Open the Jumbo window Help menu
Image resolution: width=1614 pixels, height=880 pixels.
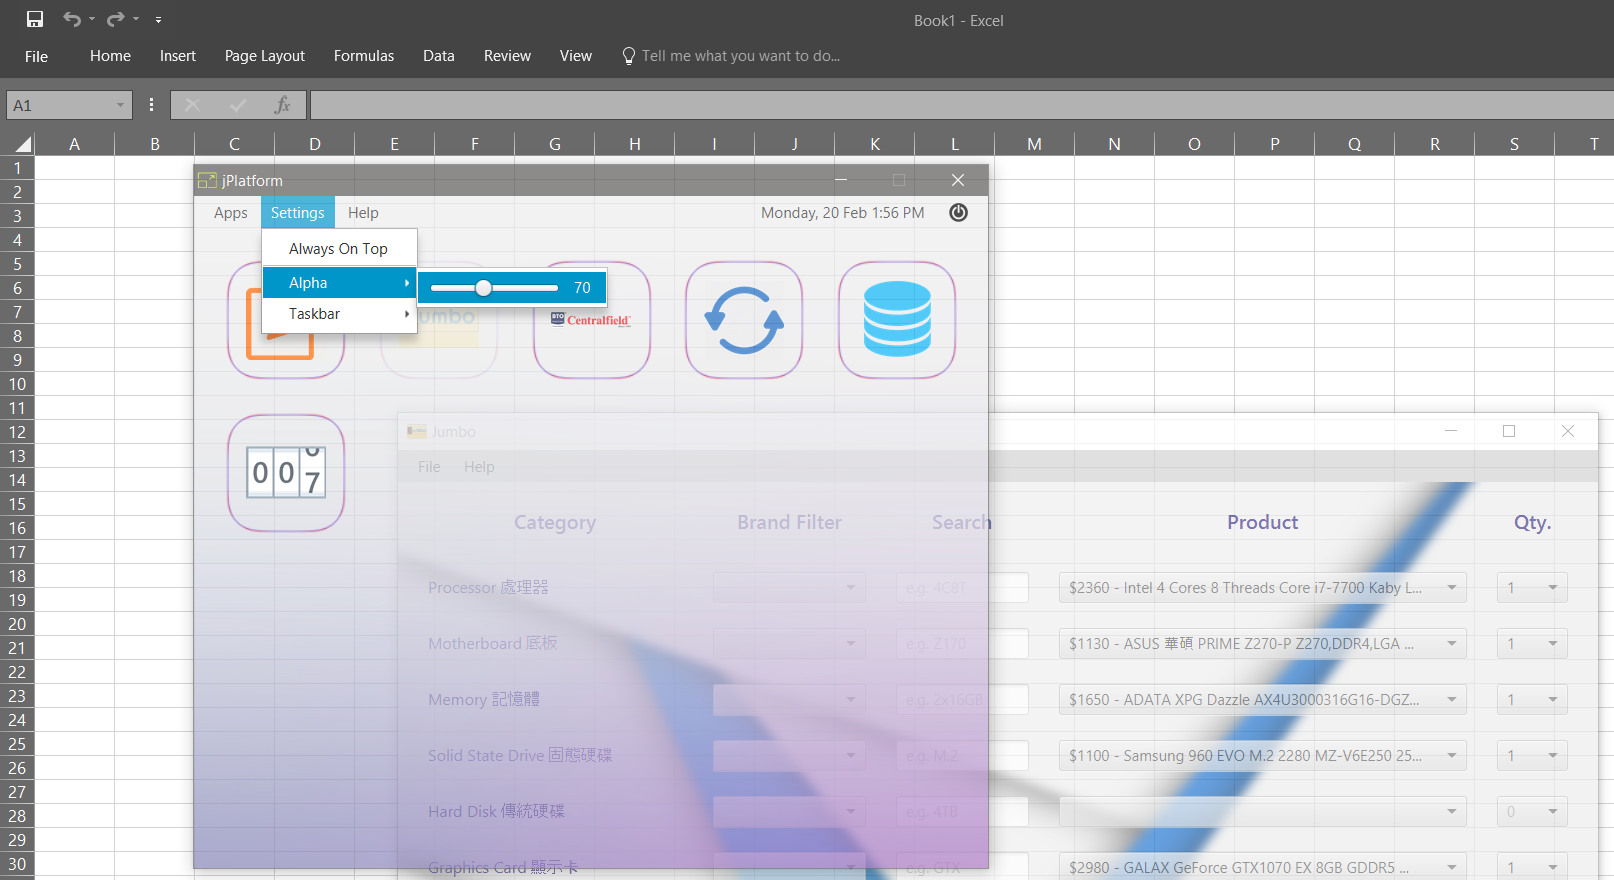click(x=479, y=467)
